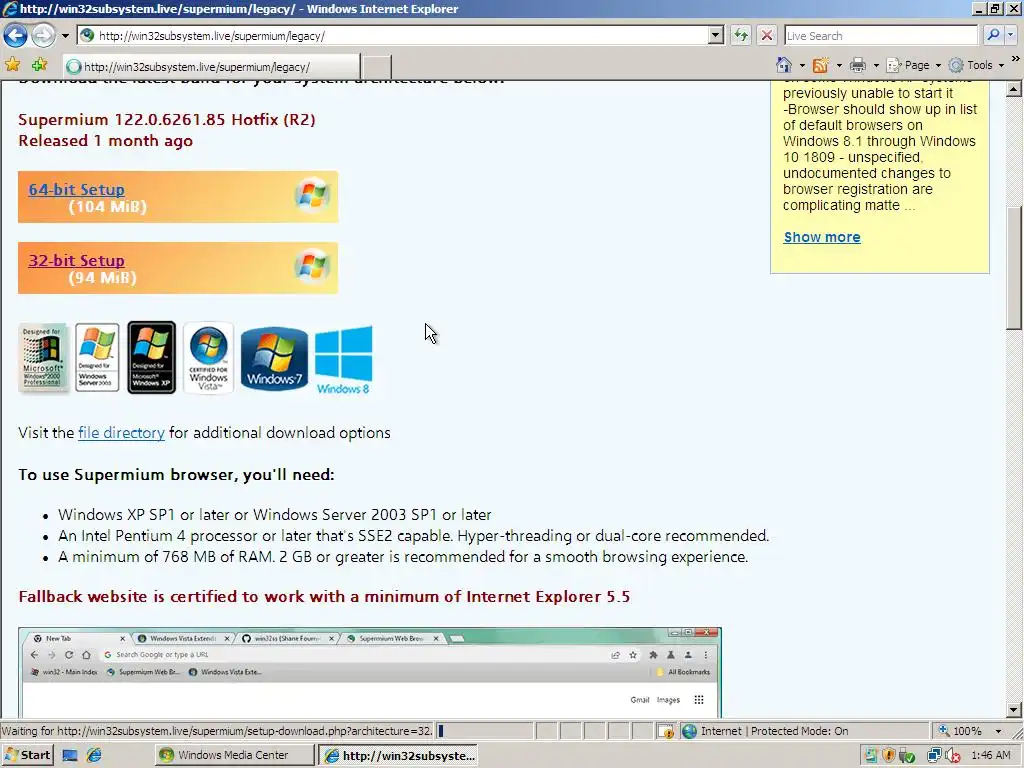Viewport: 1024px width, 768px height.
Task: Click the vertical scrollbar down arrow
Action: tap(1014, 710)
